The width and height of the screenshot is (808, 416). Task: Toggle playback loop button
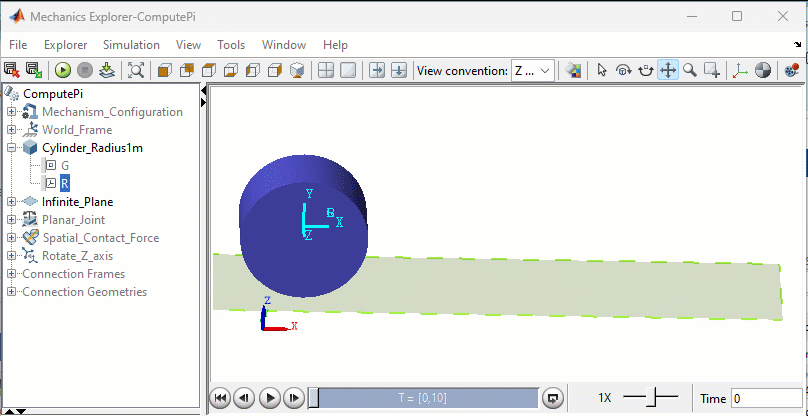(552, 398)
